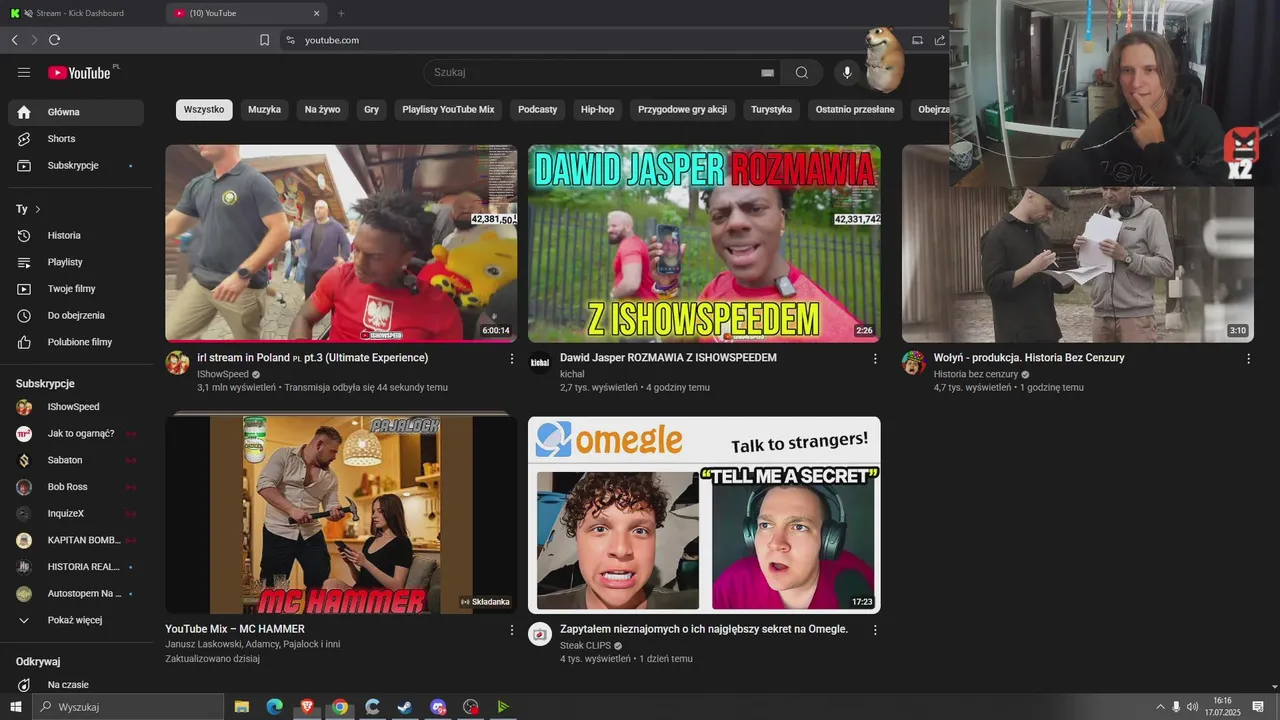
Task: Open the InquizeX subscription in the sidebar
Action: (76, 514)
